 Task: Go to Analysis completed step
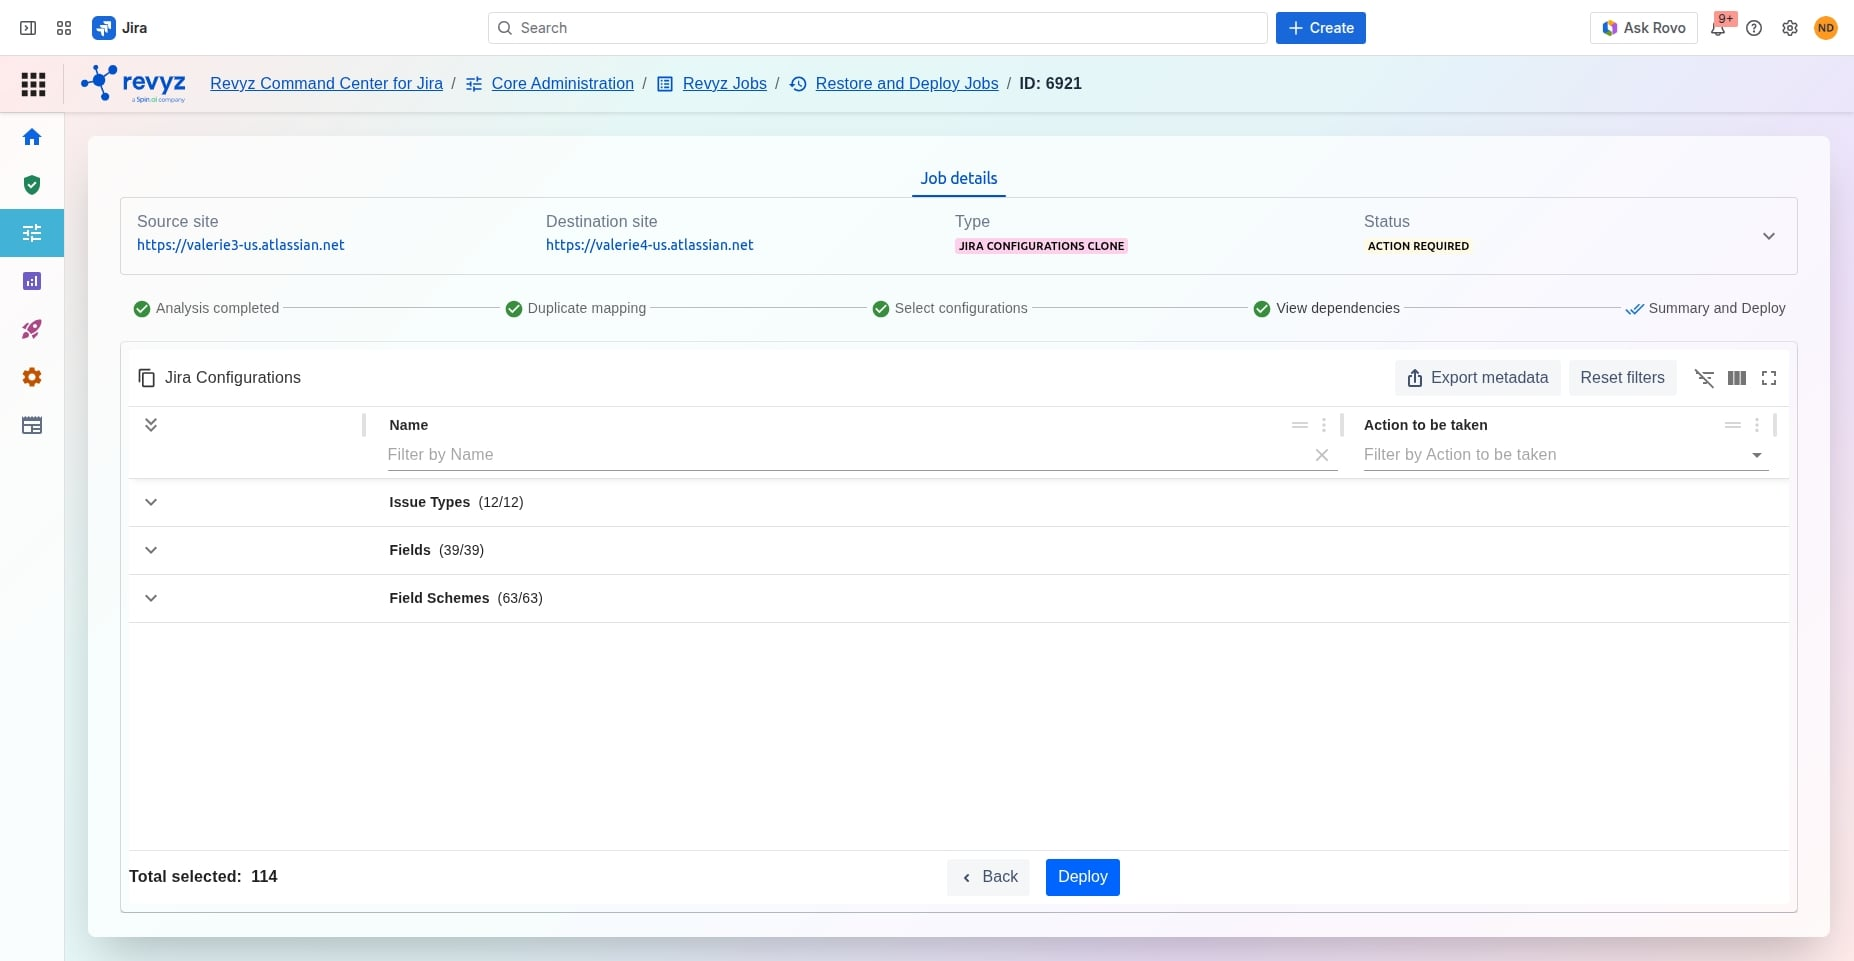point(207,308)
